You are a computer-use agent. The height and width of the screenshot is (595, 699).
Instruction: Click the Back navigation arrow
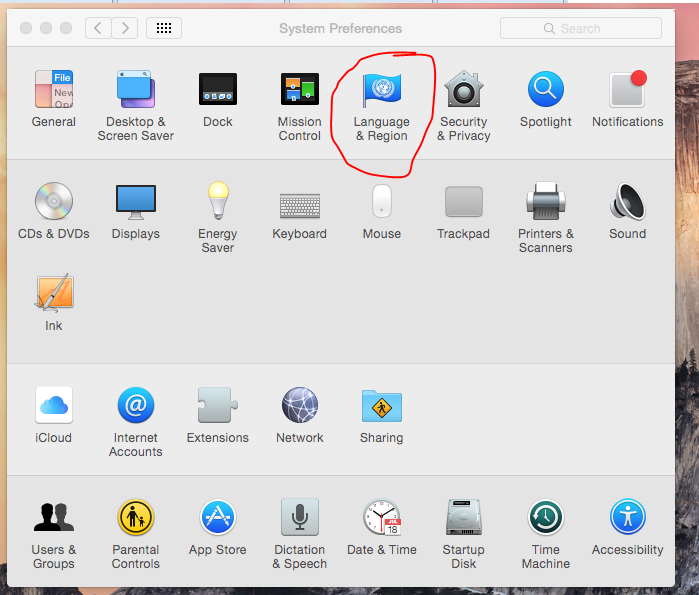(x=98, y=29)
